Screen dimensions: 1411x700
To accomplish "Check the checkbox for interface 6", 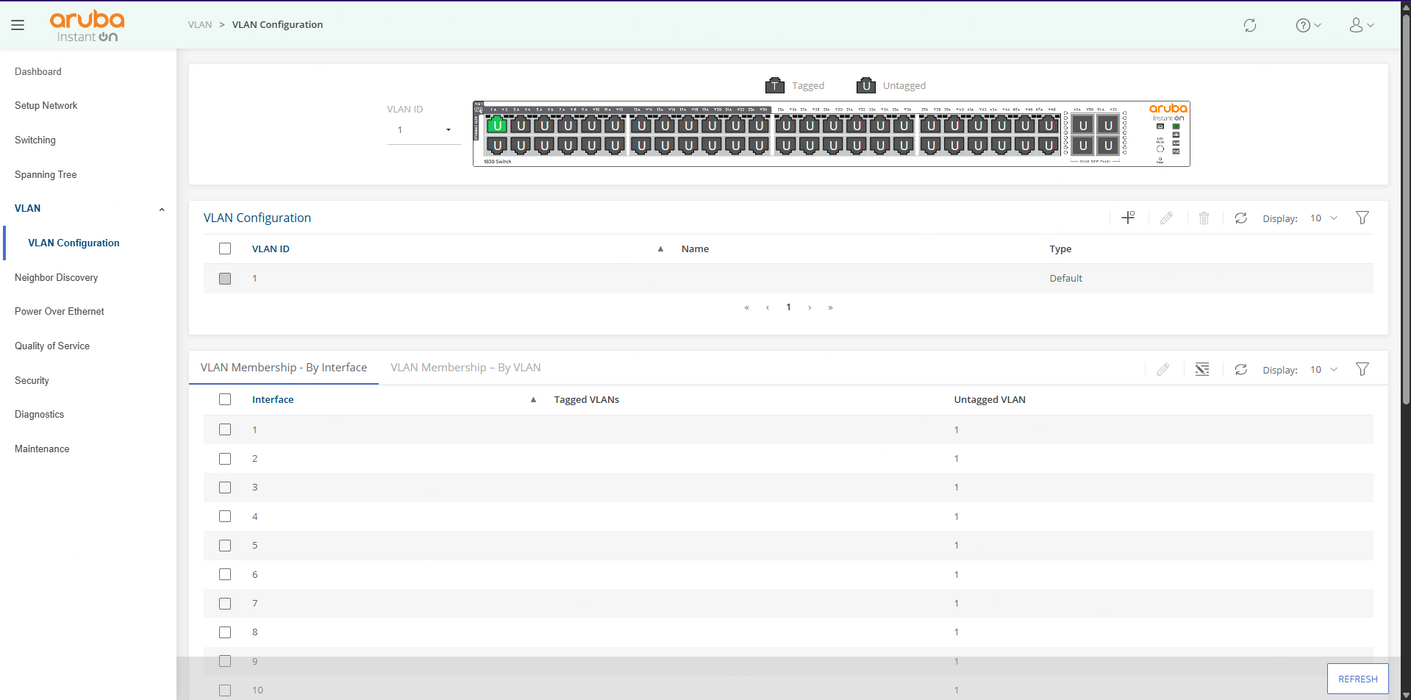I will [x=225, y=574].
